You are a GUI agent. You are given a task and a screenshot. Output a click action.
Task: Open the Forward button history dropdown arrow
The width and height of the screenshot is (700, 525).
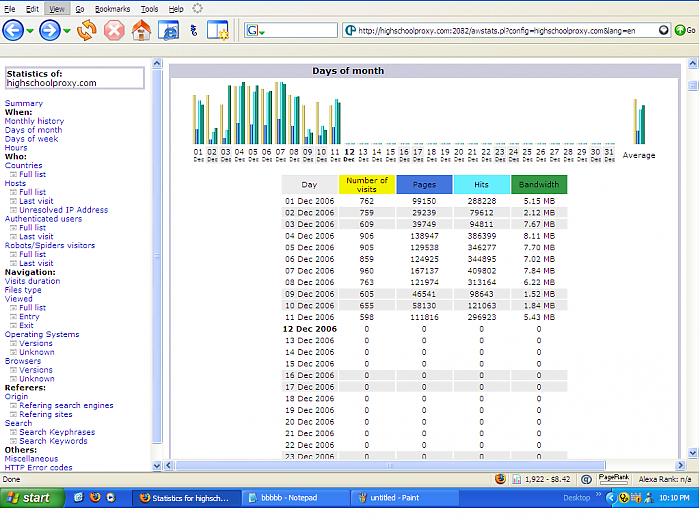click(67, 31)
